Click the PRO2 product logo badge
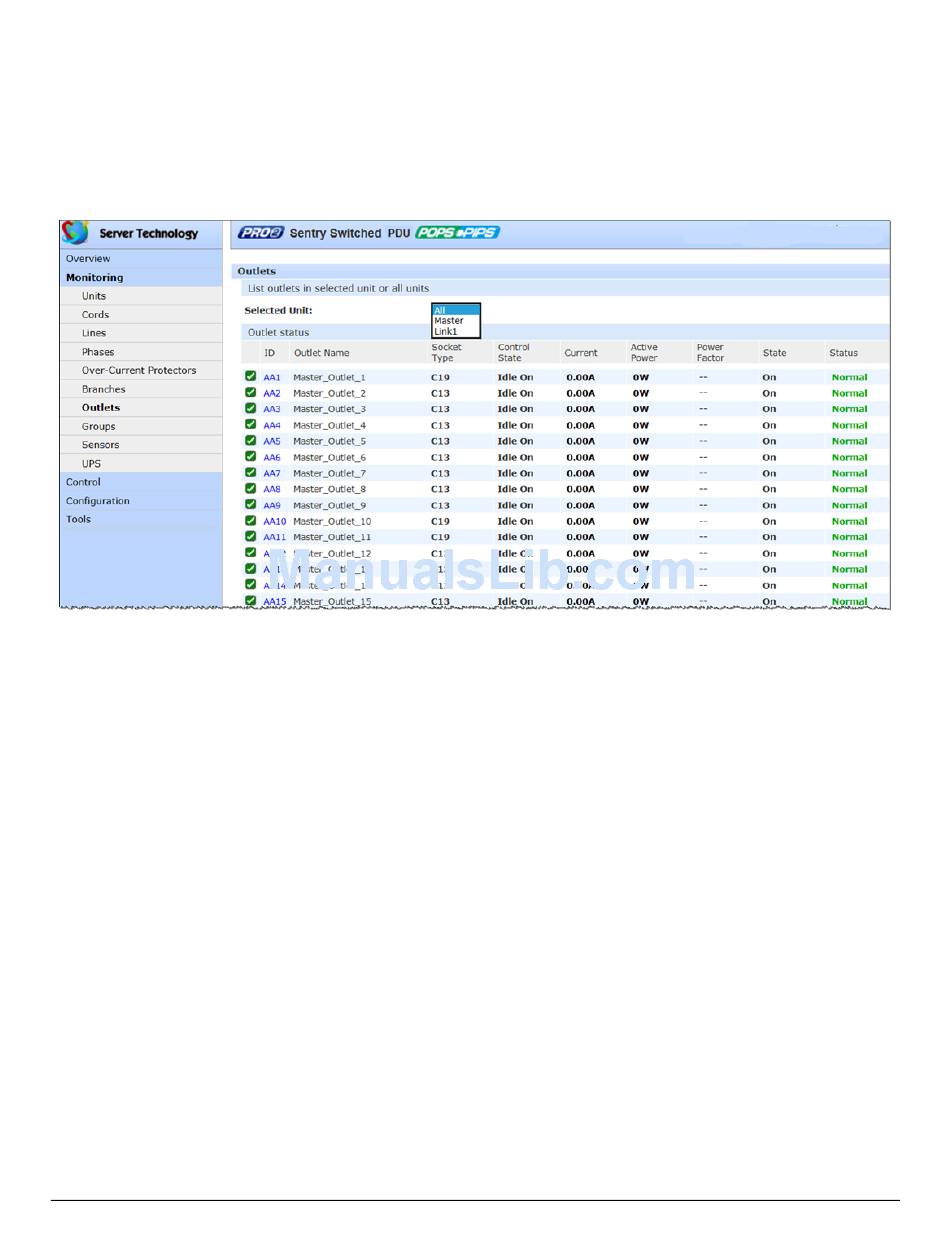This screenshot has height=1248, width=950. tap(260, 233)
